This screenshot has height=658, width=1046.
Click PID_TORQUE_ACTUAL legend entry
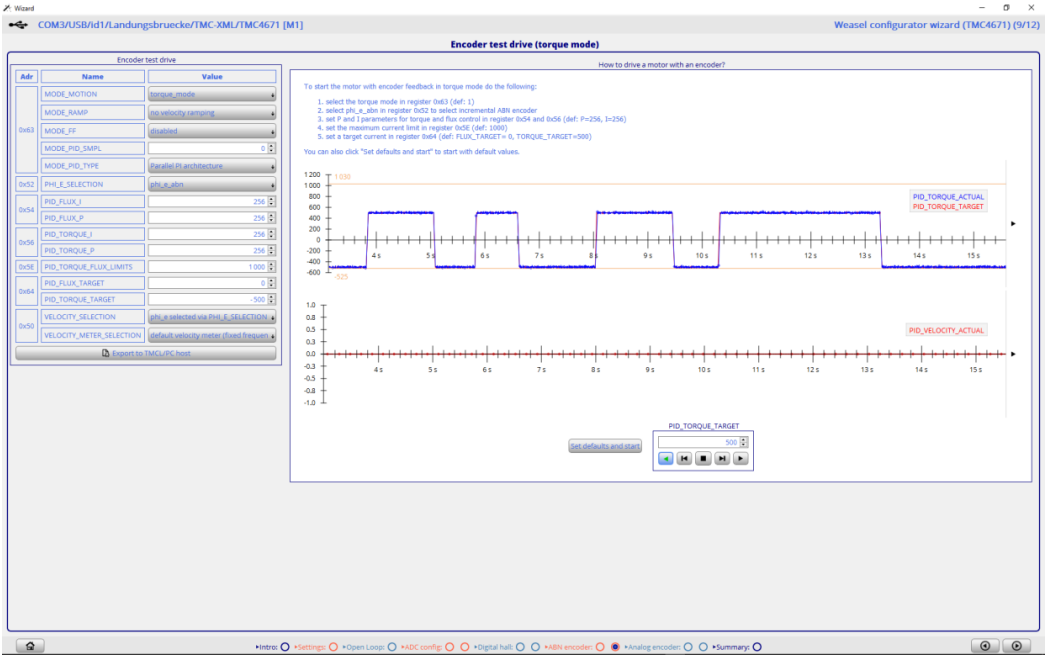(x=948, y=197)
